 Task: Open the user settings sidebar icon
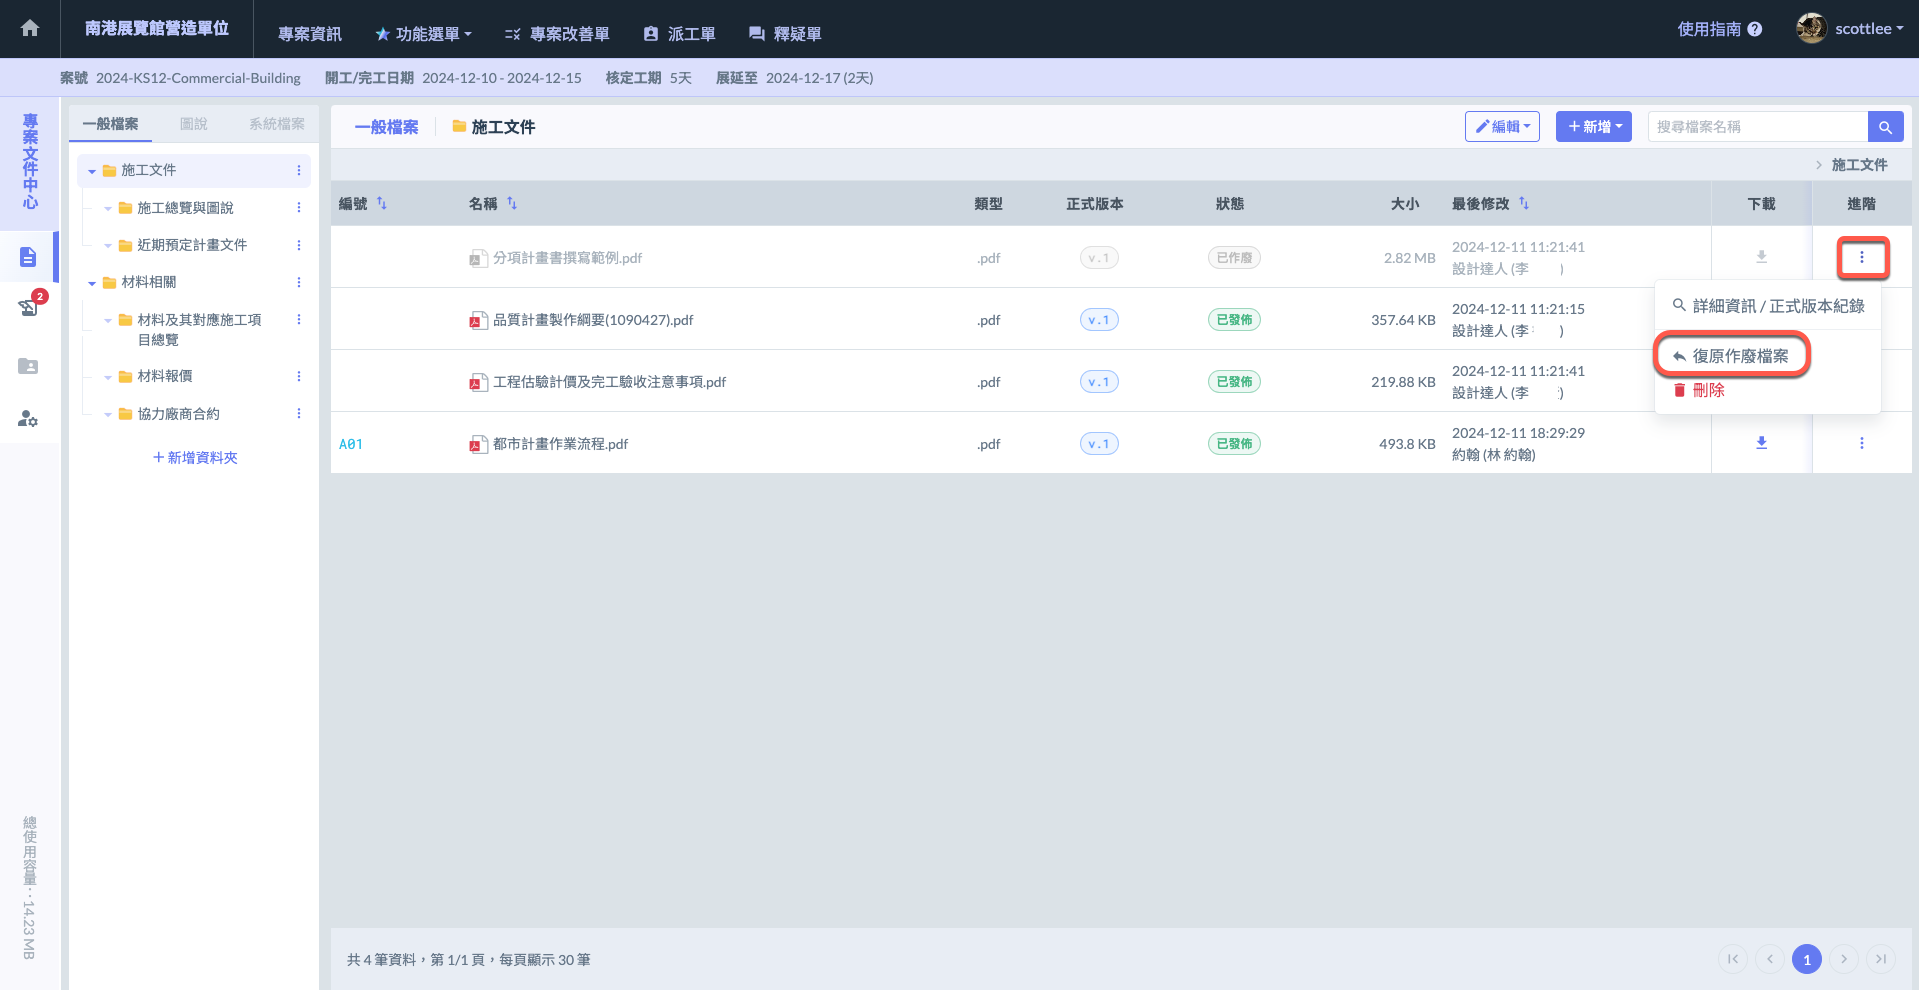pyautogui.click(x=28, y=419)
